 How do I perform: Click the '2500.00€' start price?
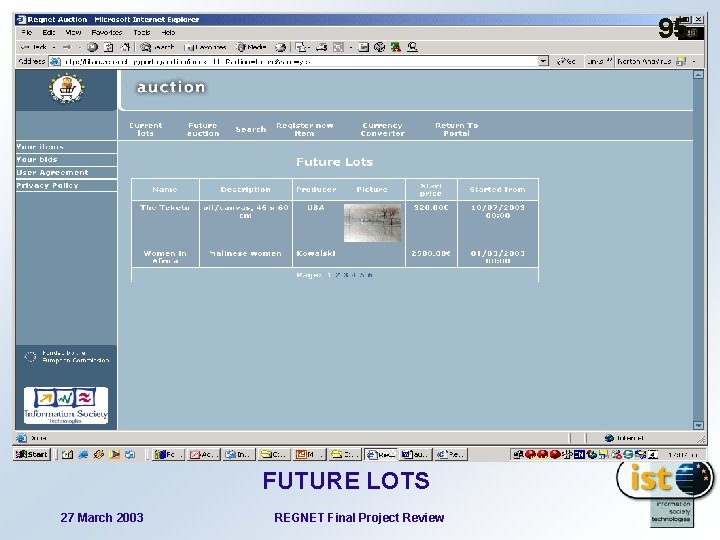(431, 253)
